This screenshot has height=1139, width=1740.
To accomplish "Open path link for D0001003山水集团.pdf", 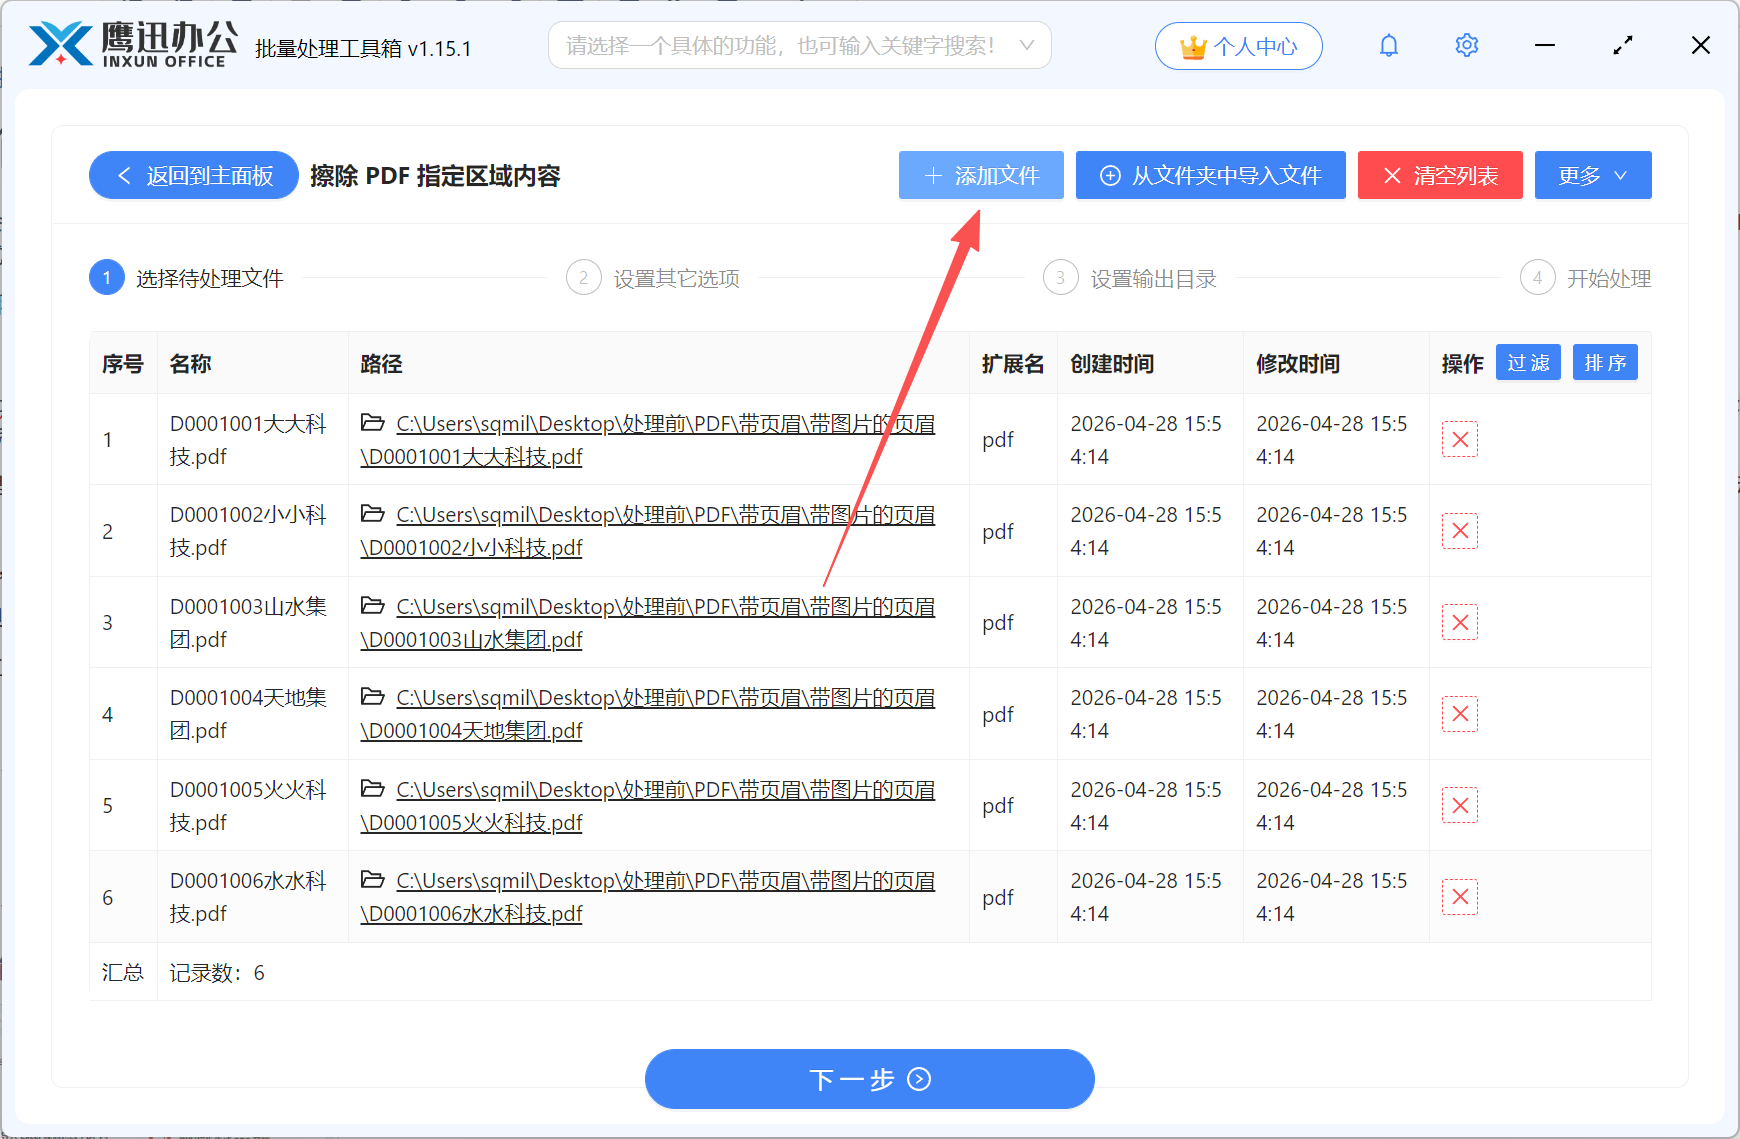I will click(x=648, y=623).
